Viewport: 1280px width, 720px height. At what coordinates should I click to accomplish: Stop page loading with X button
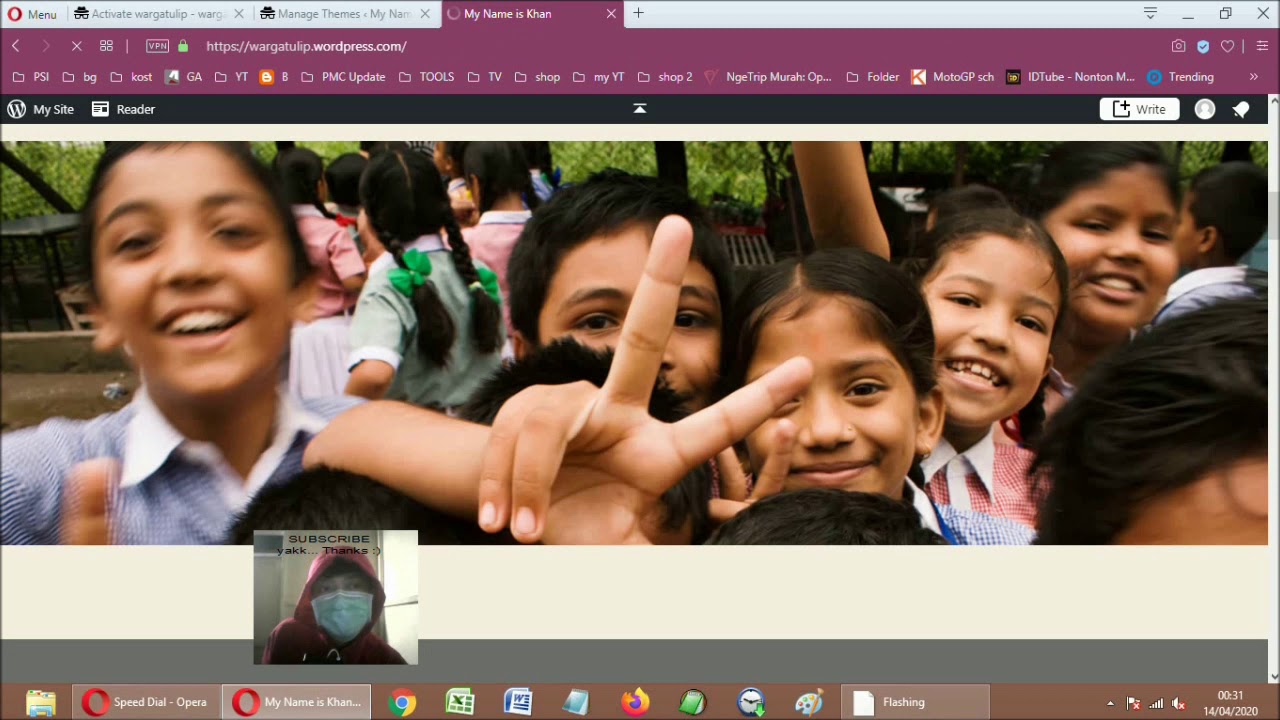pos(76,46)
